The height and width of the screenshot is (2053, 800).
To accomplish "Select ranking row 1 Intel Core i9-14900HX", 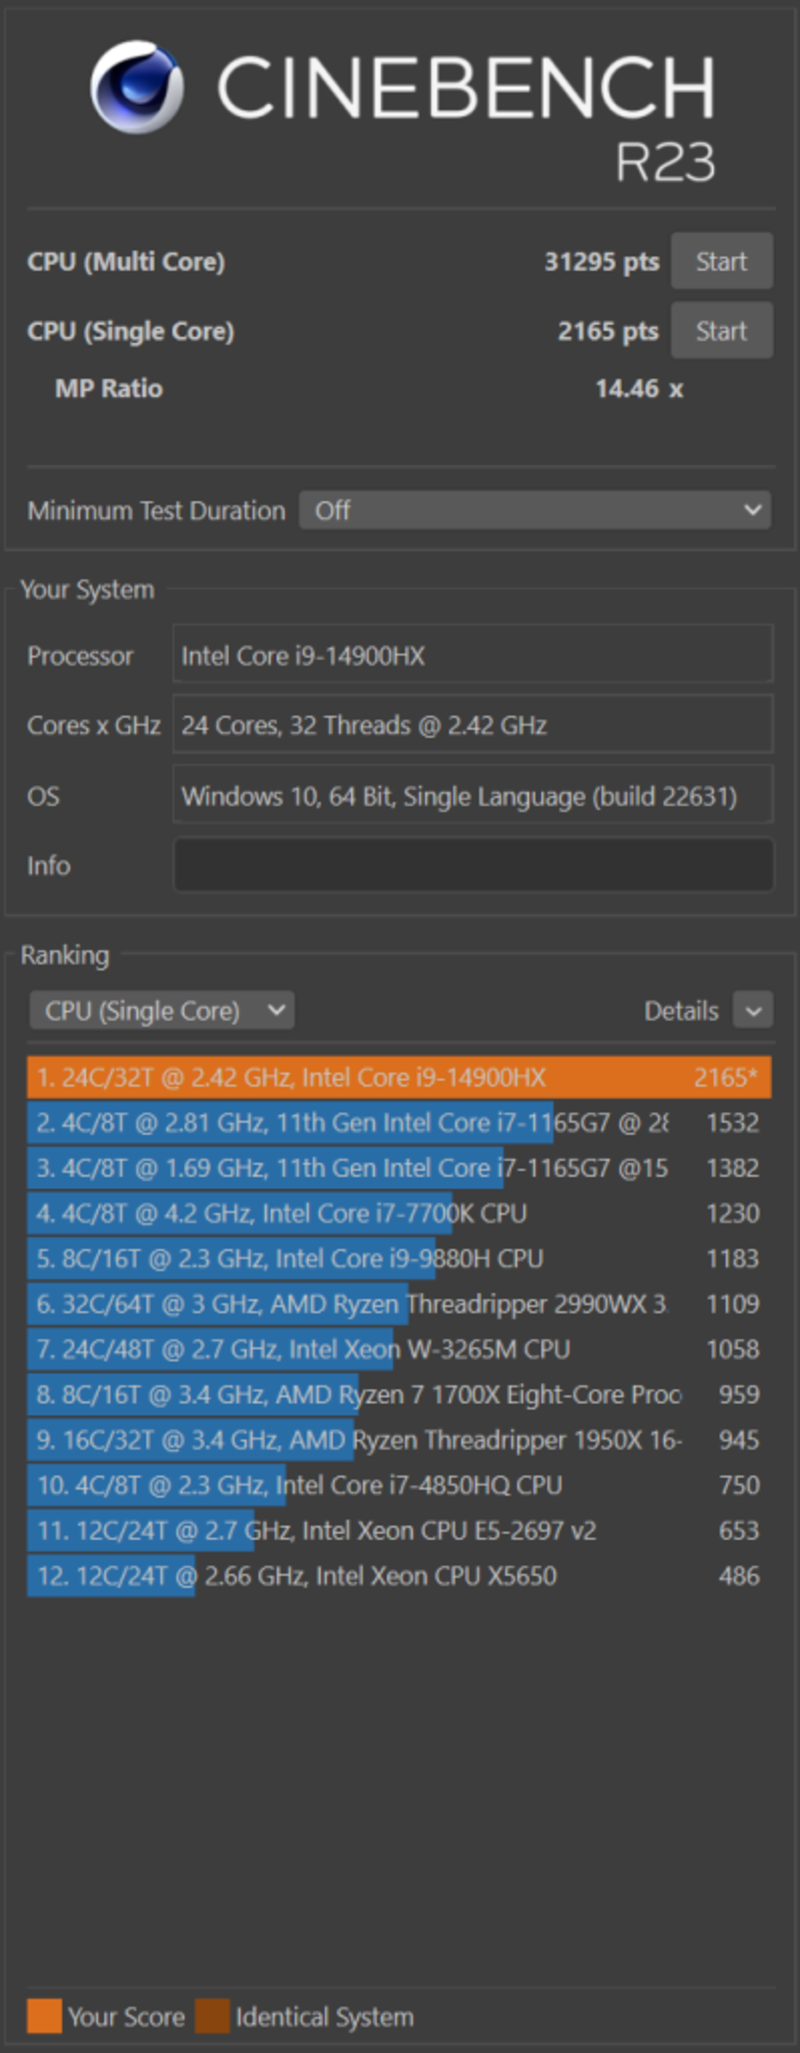I will tap(399, 1078).
